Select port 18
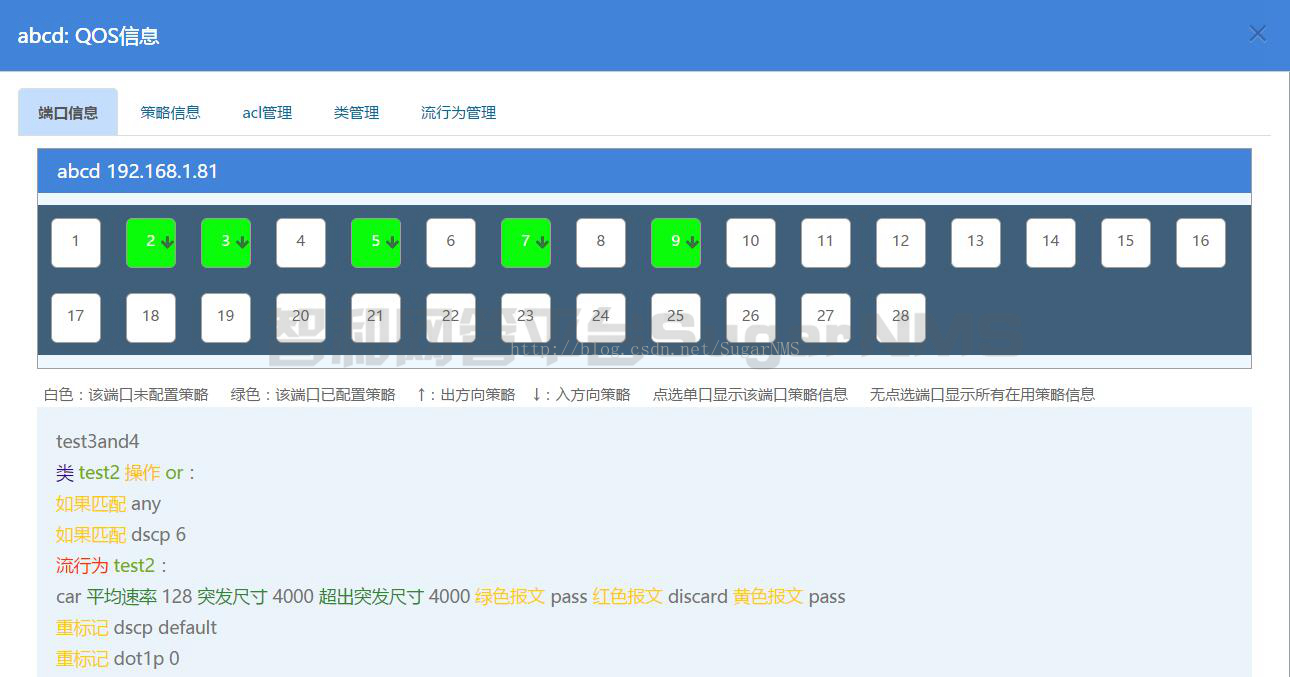Viewport: 1290px width, 677px height. pos(151,318)
